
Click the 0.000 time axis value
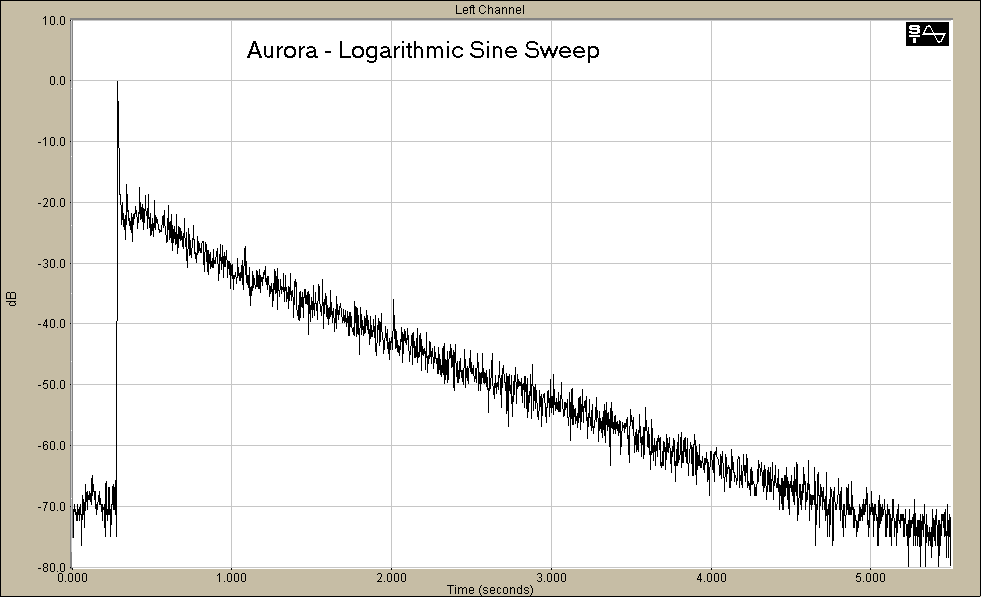click(73, 578)
